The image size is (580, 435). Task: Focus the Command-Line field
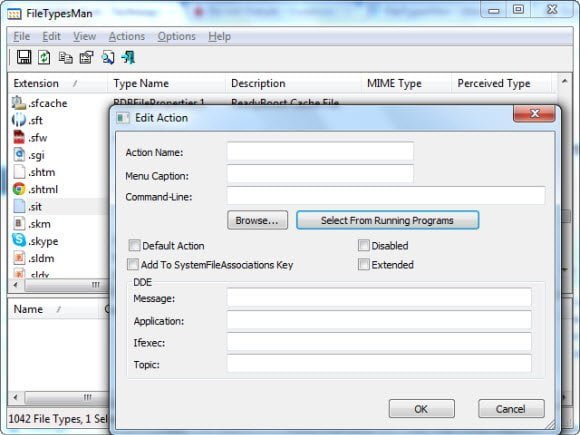pos(386,195)
